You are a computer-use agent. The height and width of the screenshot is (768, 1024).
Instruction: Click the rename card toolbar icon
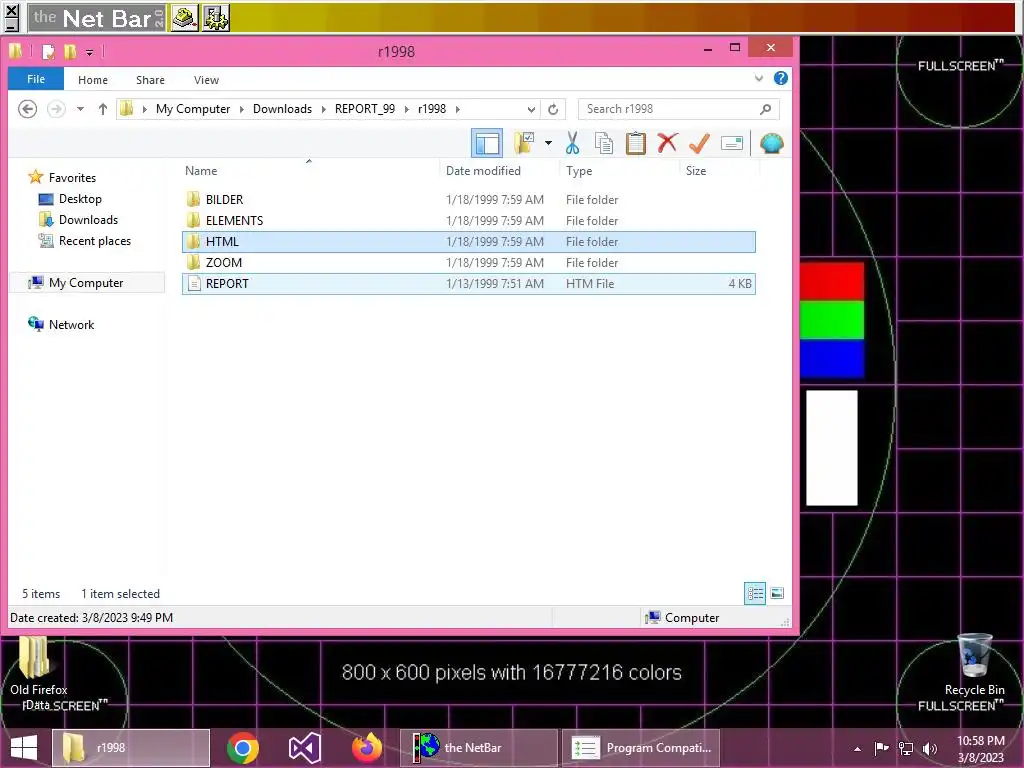(x=732, y=143)
